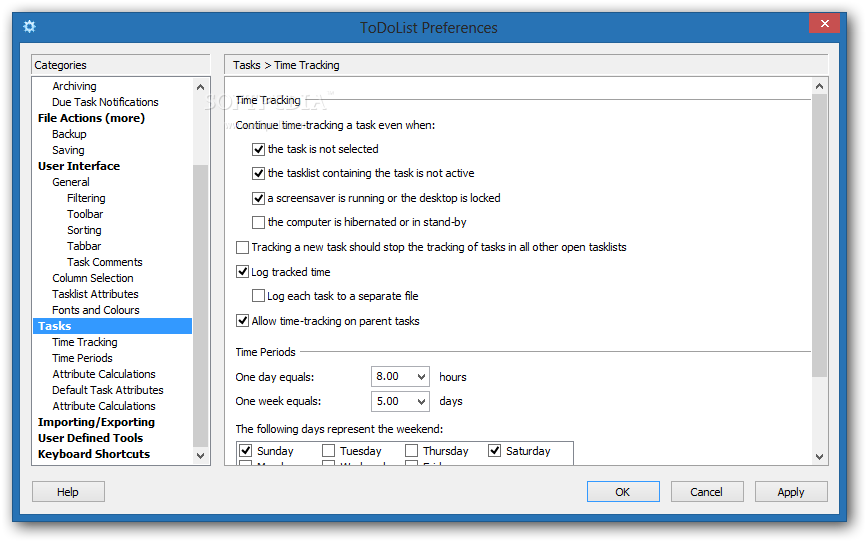Open the Sorting preferences
The height and width of the screenshot is (542, 867).
pyautogui.click(x=84, y=231)
